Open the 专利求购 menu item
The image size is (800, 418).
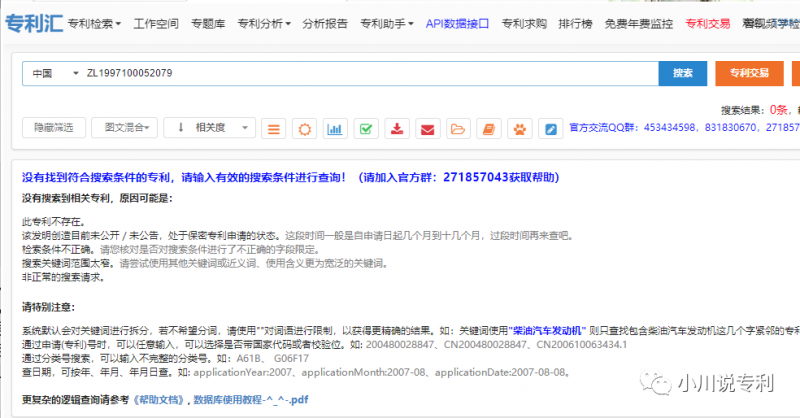[524, 24]
